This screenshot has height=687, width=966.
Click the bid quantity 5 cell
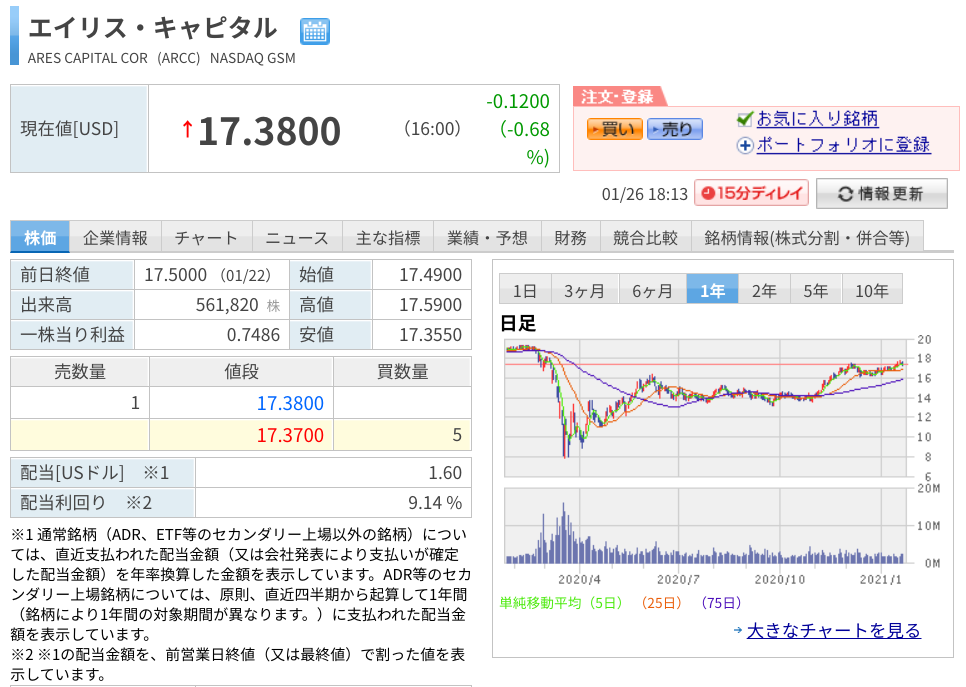[x=402, y=435]
